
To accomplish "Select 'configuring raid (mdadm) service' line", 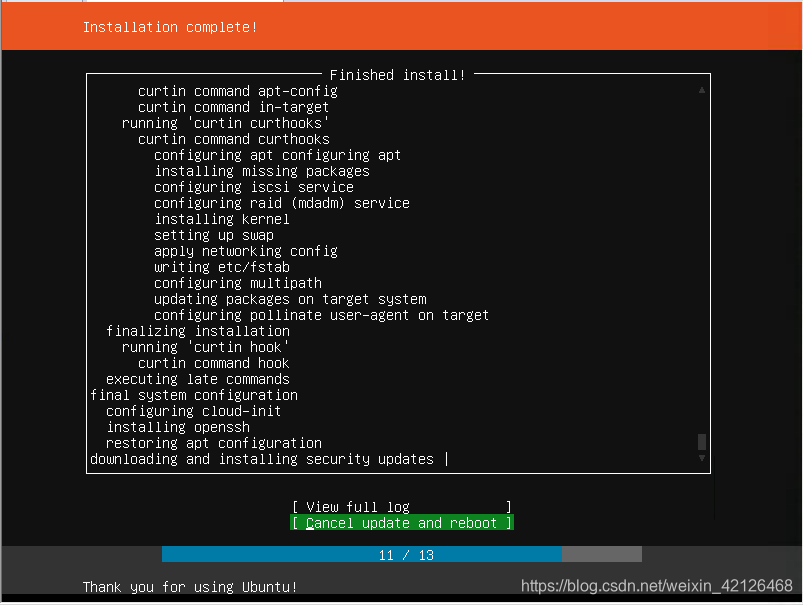I will point(282,203).
